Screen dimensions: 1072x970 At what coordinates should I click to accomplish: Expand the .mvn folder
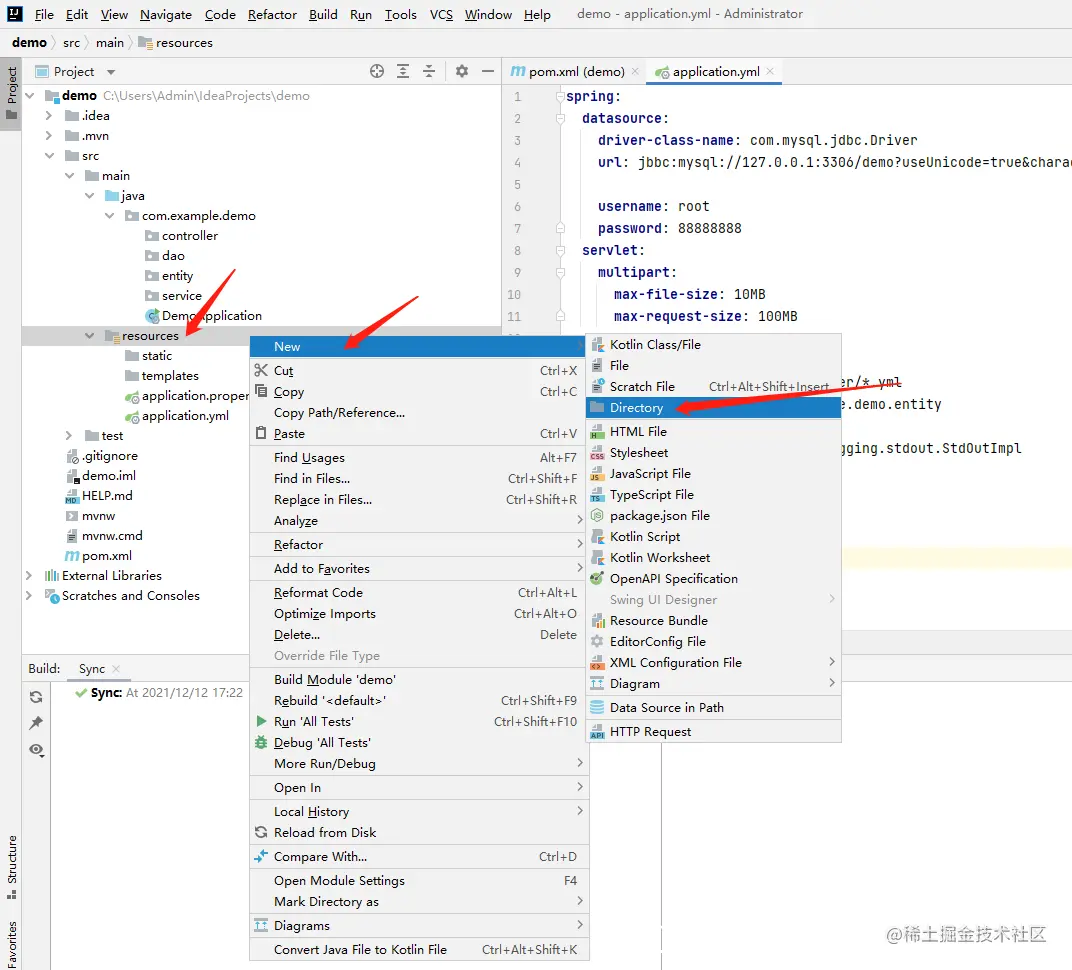(49, 135)
